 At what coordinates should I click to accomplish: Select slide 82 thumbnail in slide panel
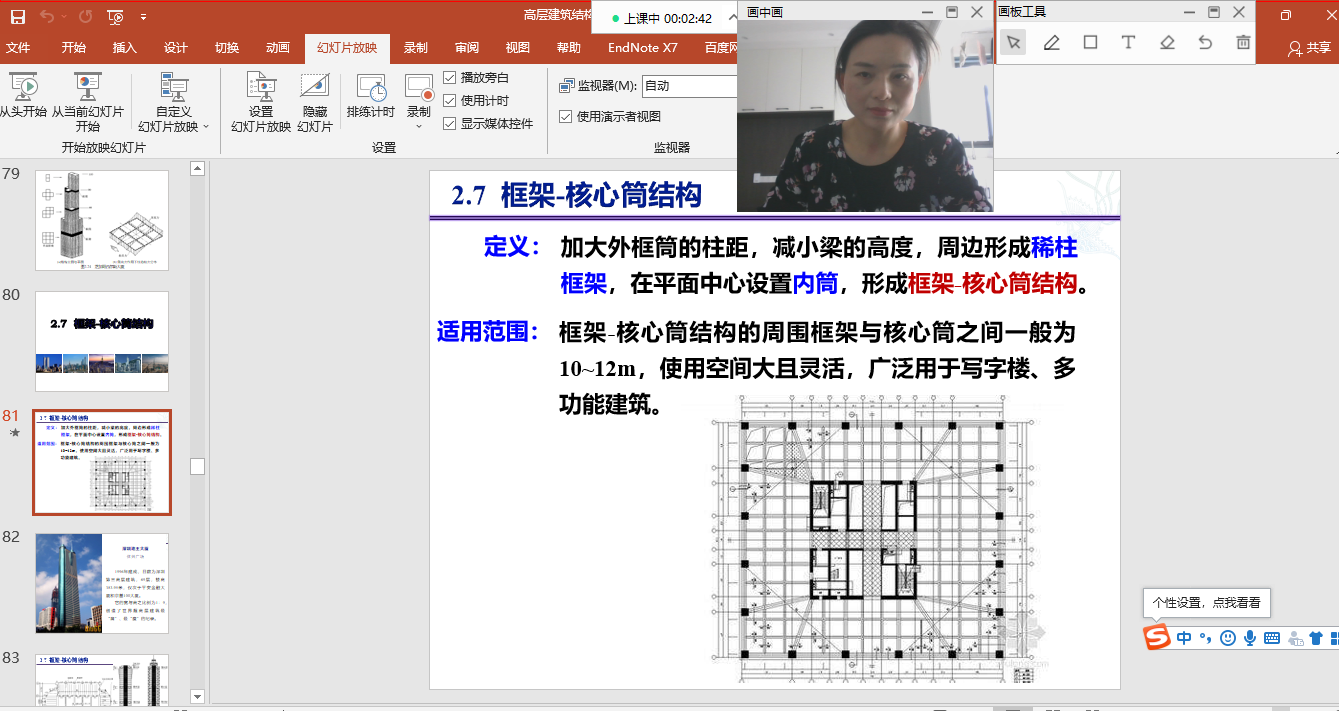coord(100,582)
